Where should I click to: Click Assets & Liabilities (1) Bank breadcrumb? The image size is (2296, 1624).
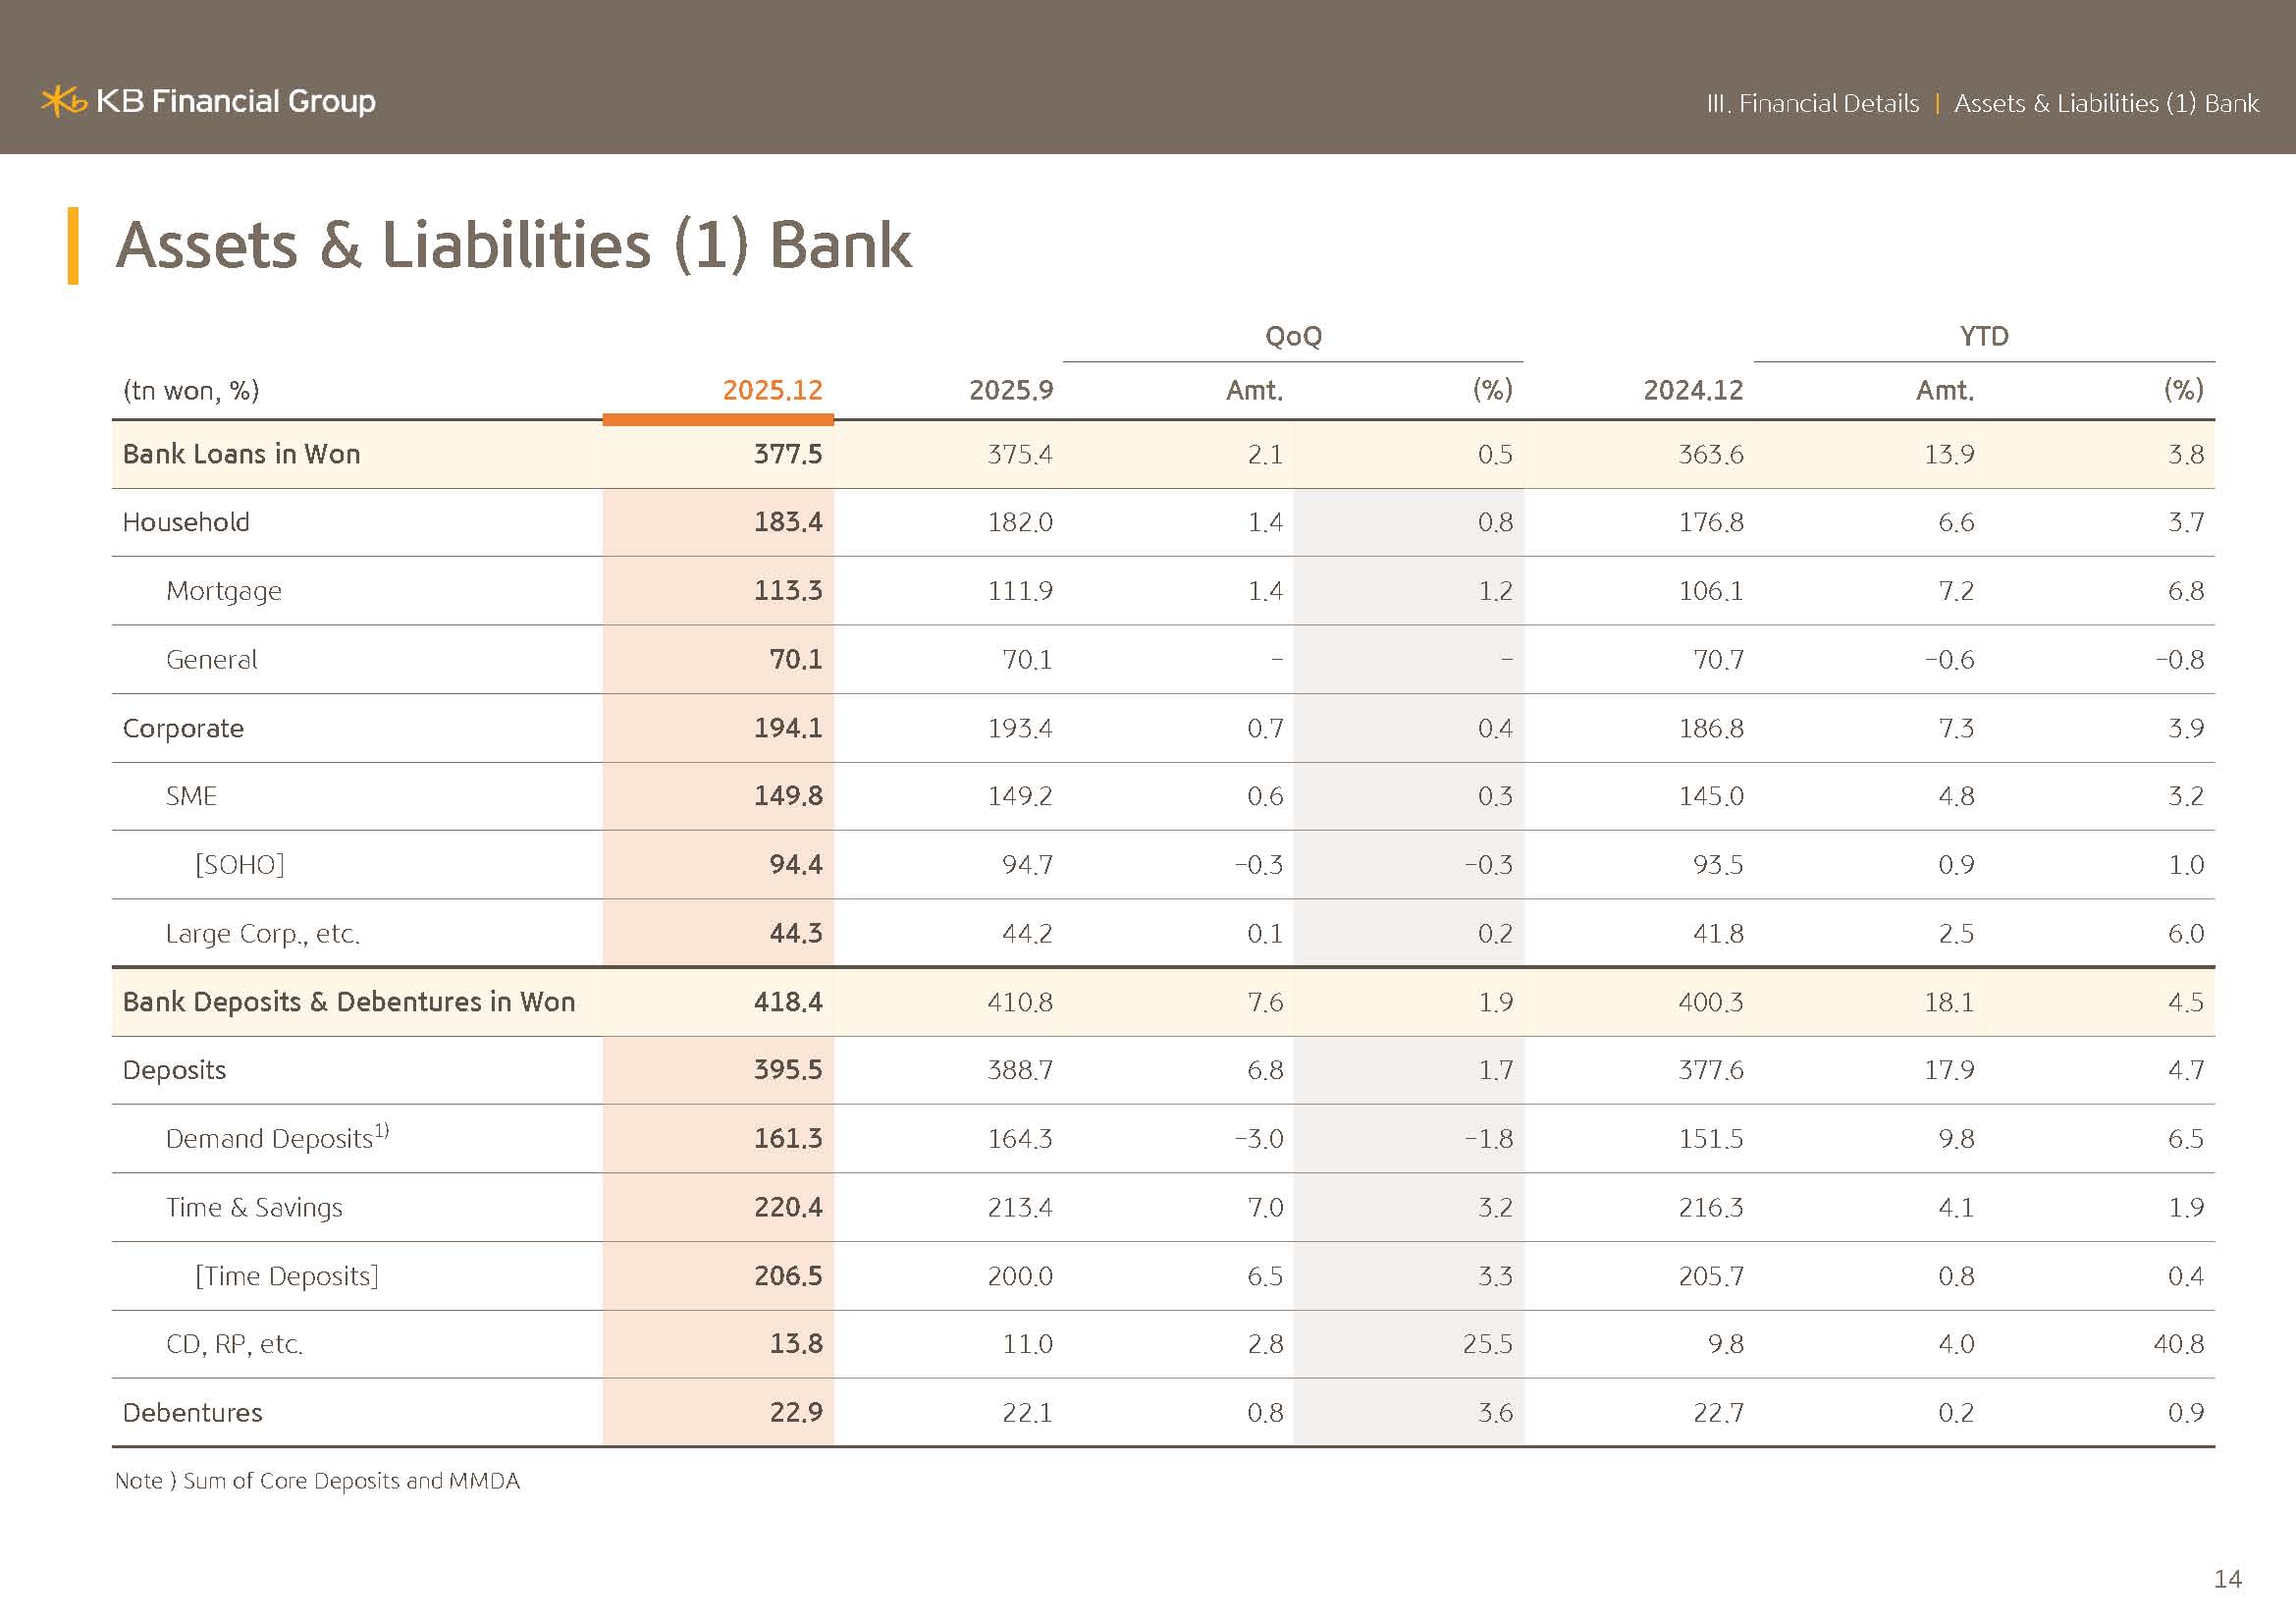2105,103
